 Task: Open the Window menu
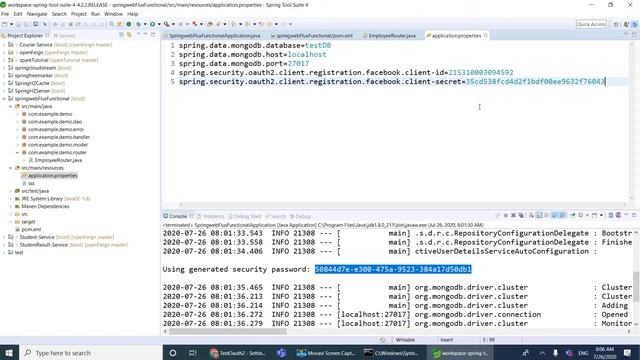pyautogui.click(x=113, y=14)
